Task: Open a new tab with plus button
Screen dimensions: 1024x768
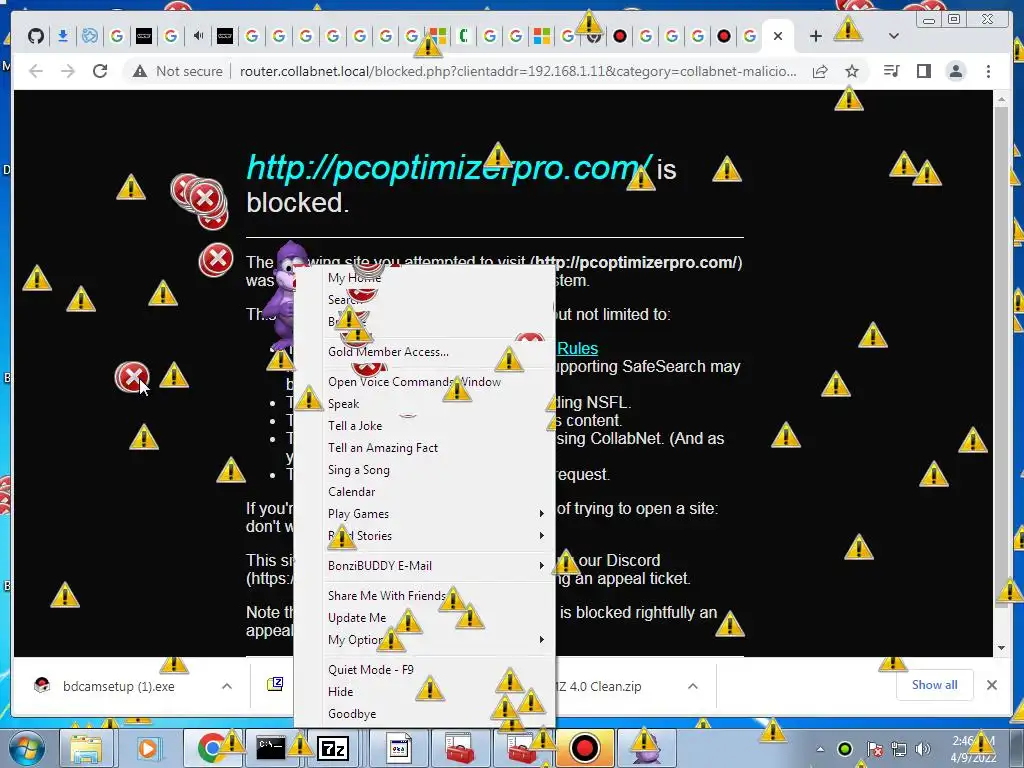Action: click(815, 37)
